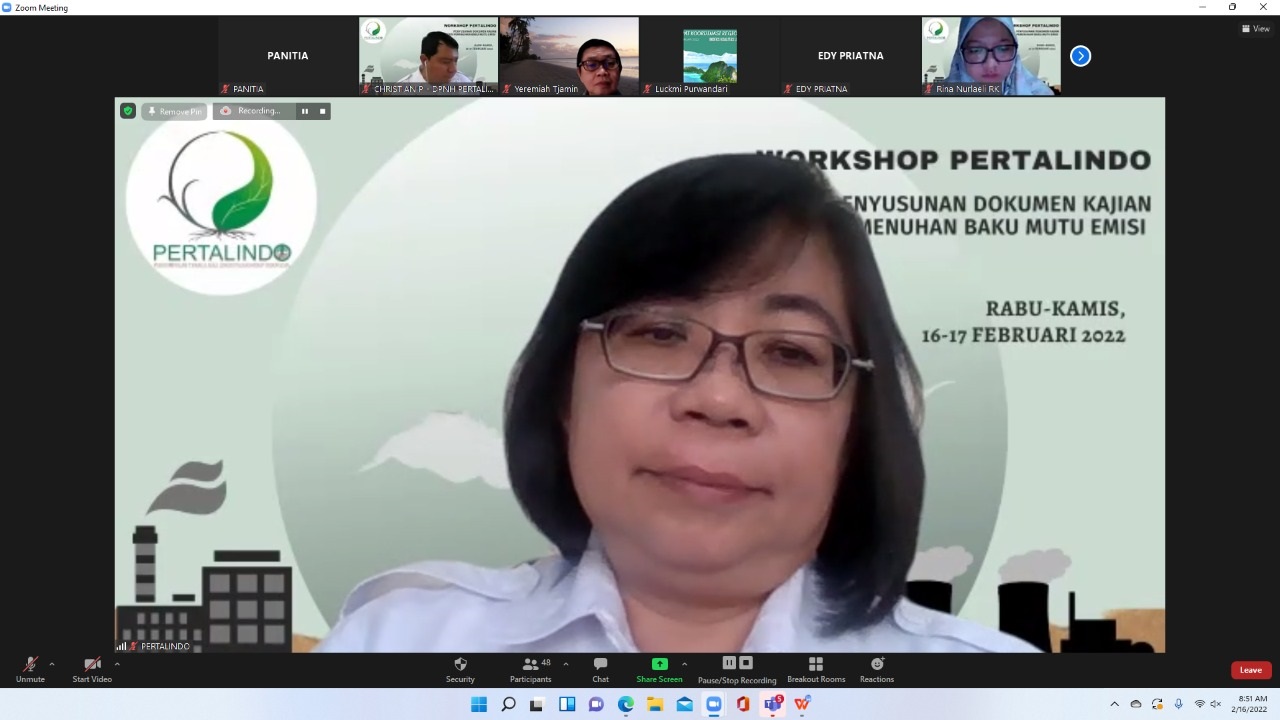Pause recording in the top-left recording indicator
Viewport: 1280px width, 720px height.
tap(305, 111)
